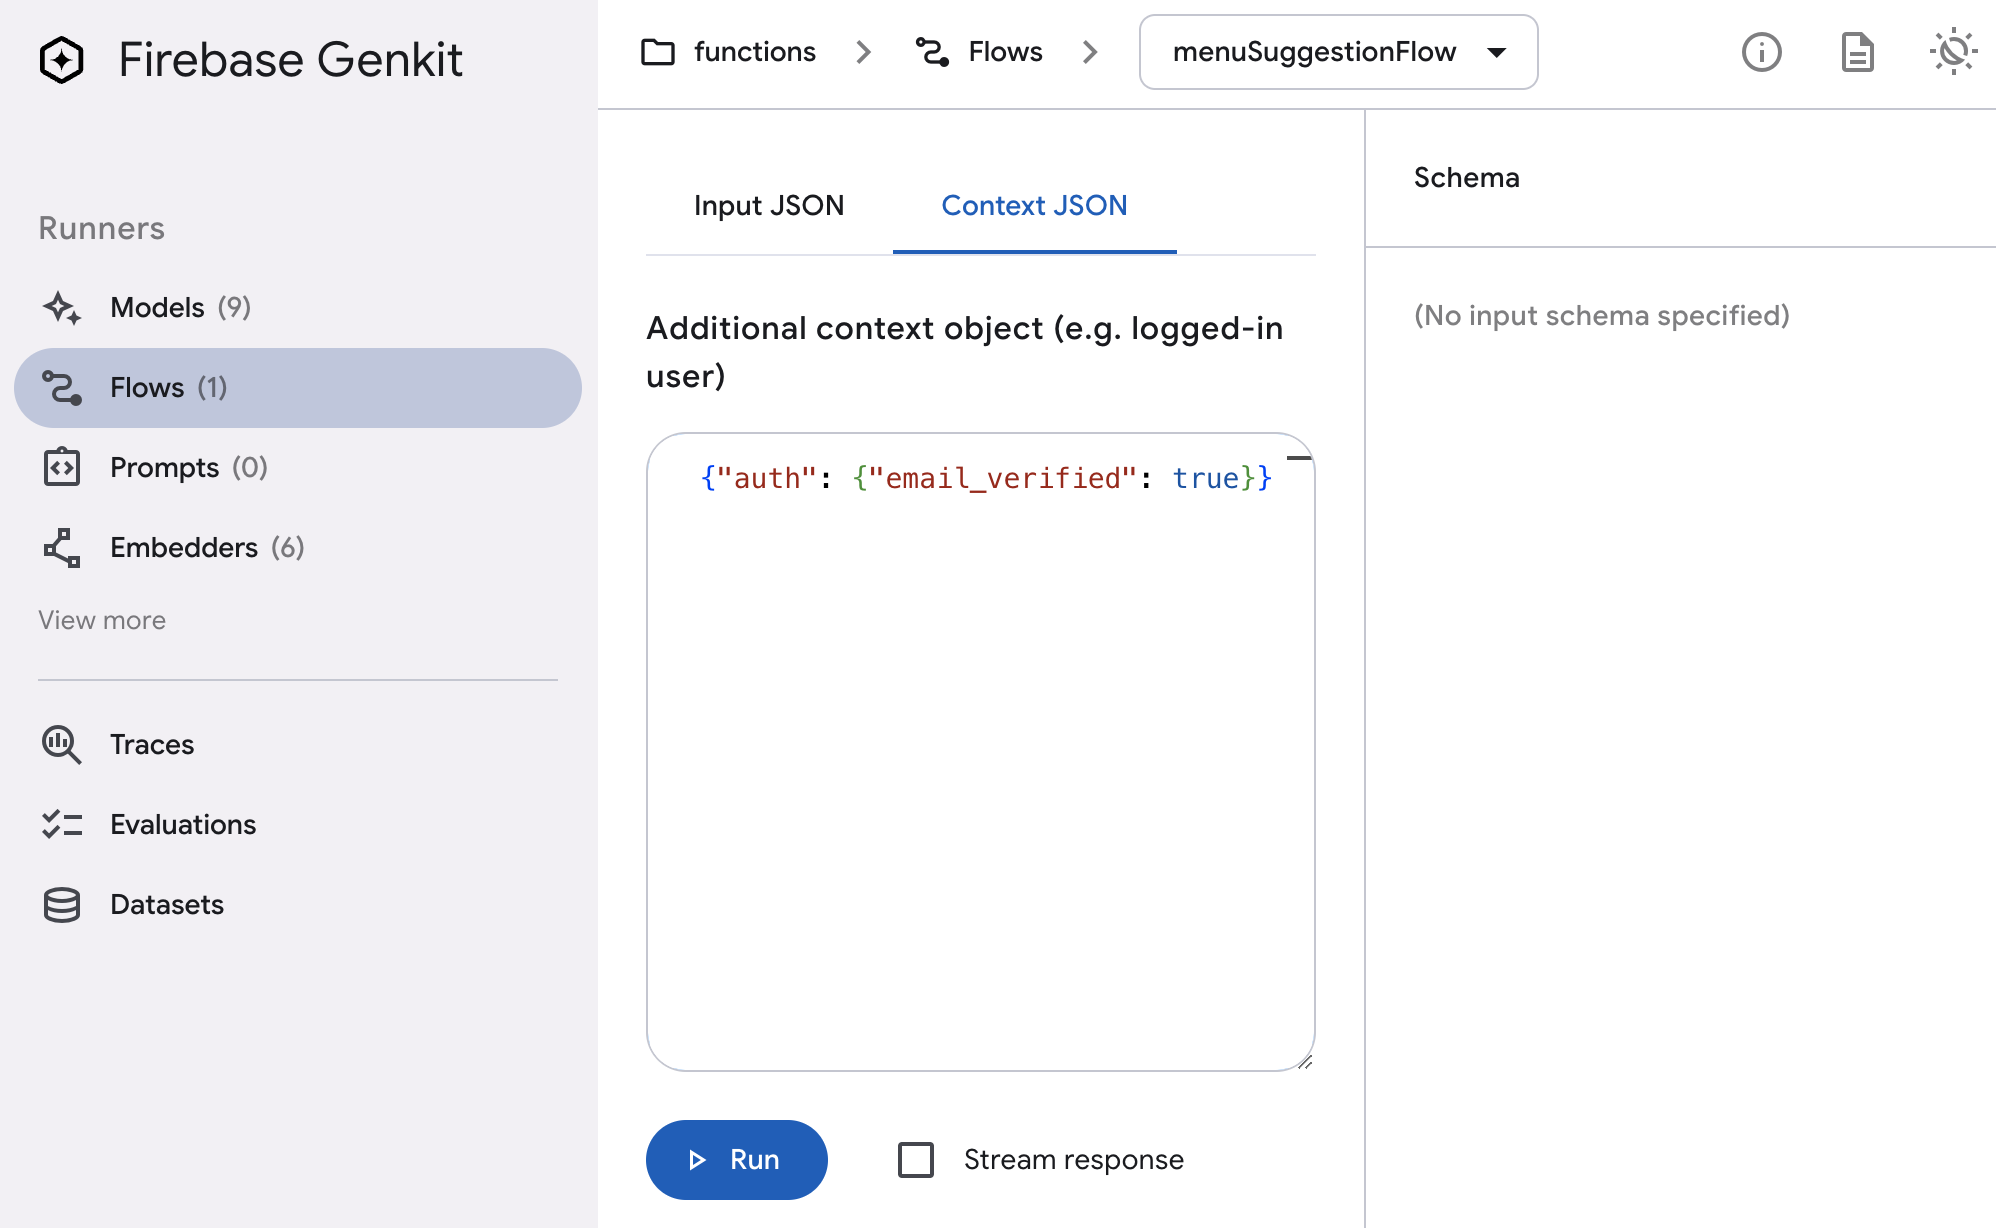Open the document icon in header
Image resolution: width=1996 pixels, height=1228 pixels.
(x=1857, y=52)
